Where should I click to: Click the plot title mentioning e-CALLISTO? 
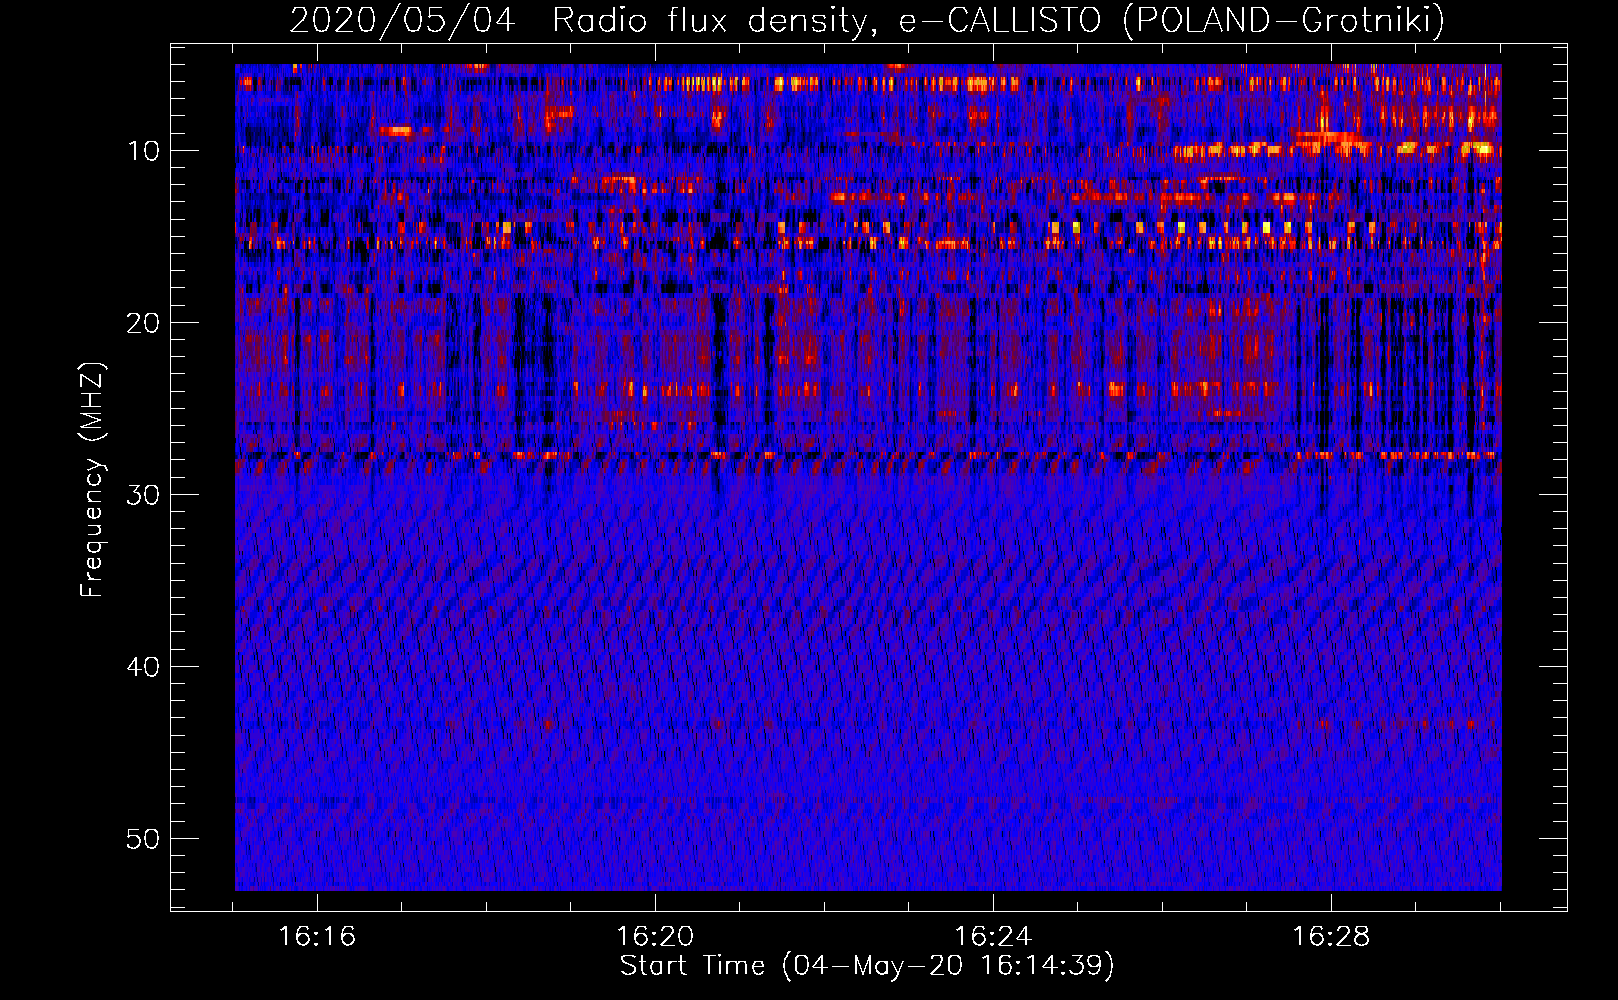[867, 20]
